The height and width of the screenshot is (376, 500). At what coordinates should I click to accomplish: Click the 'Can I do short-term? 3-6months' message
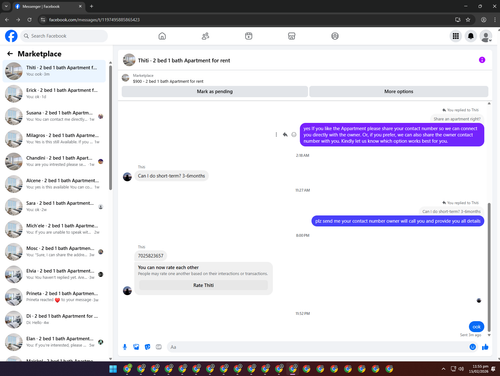click(x=171, y=176)
